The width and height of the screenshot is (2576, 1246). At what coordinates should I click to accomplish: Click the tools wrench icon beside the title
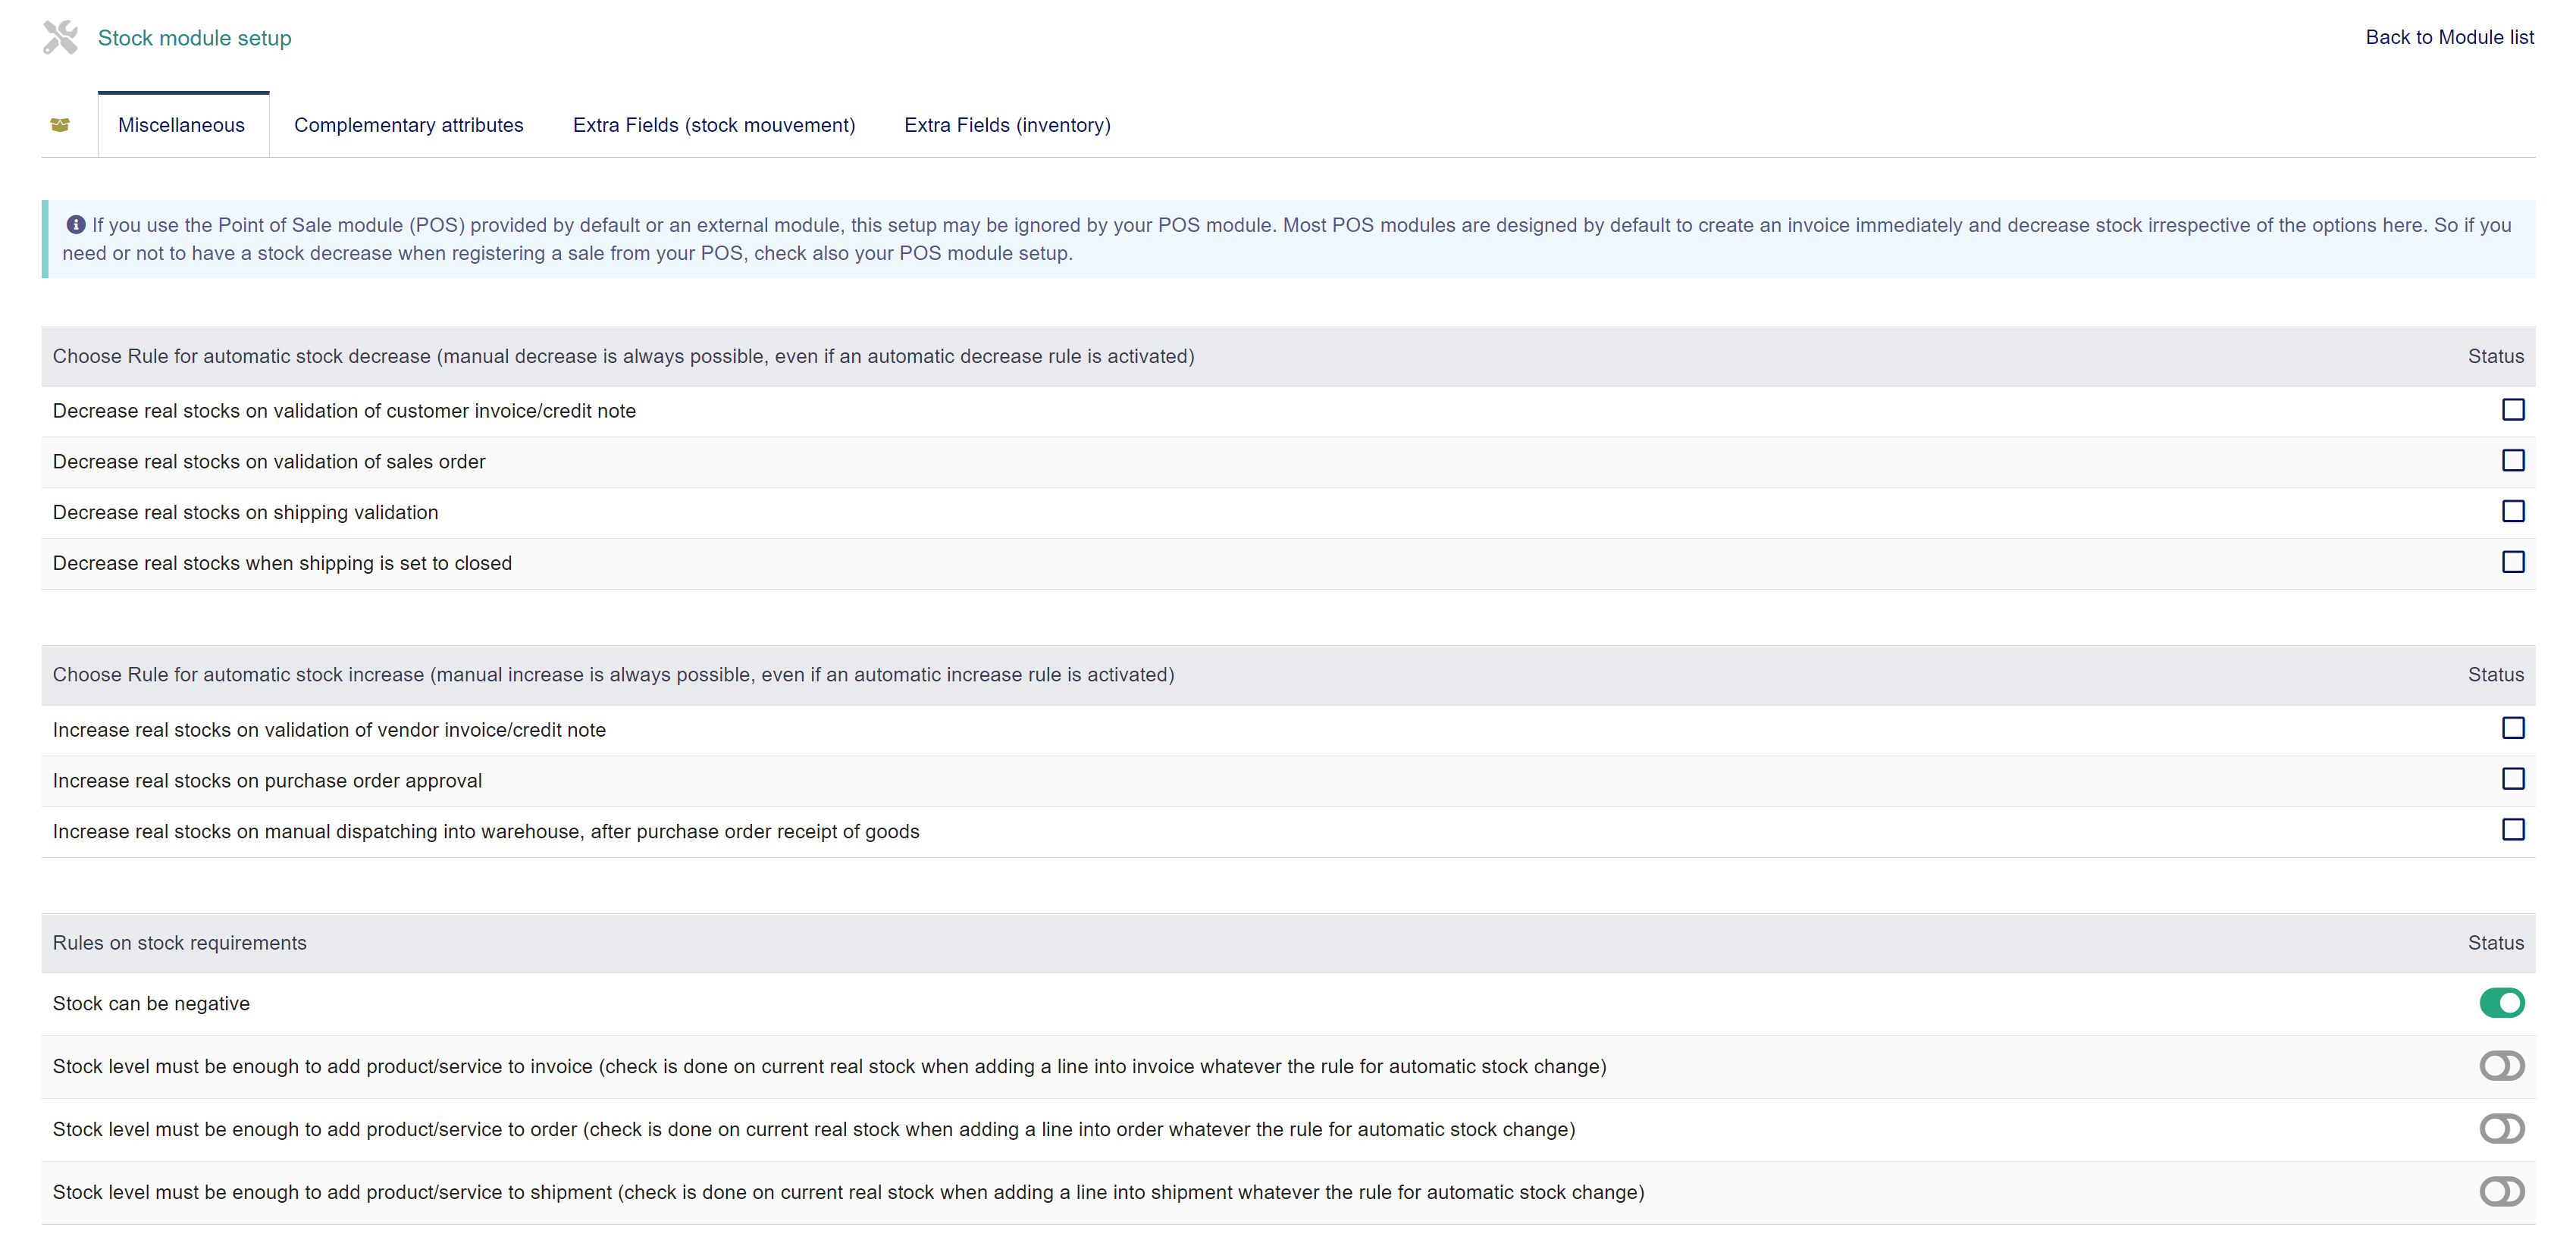60,38
